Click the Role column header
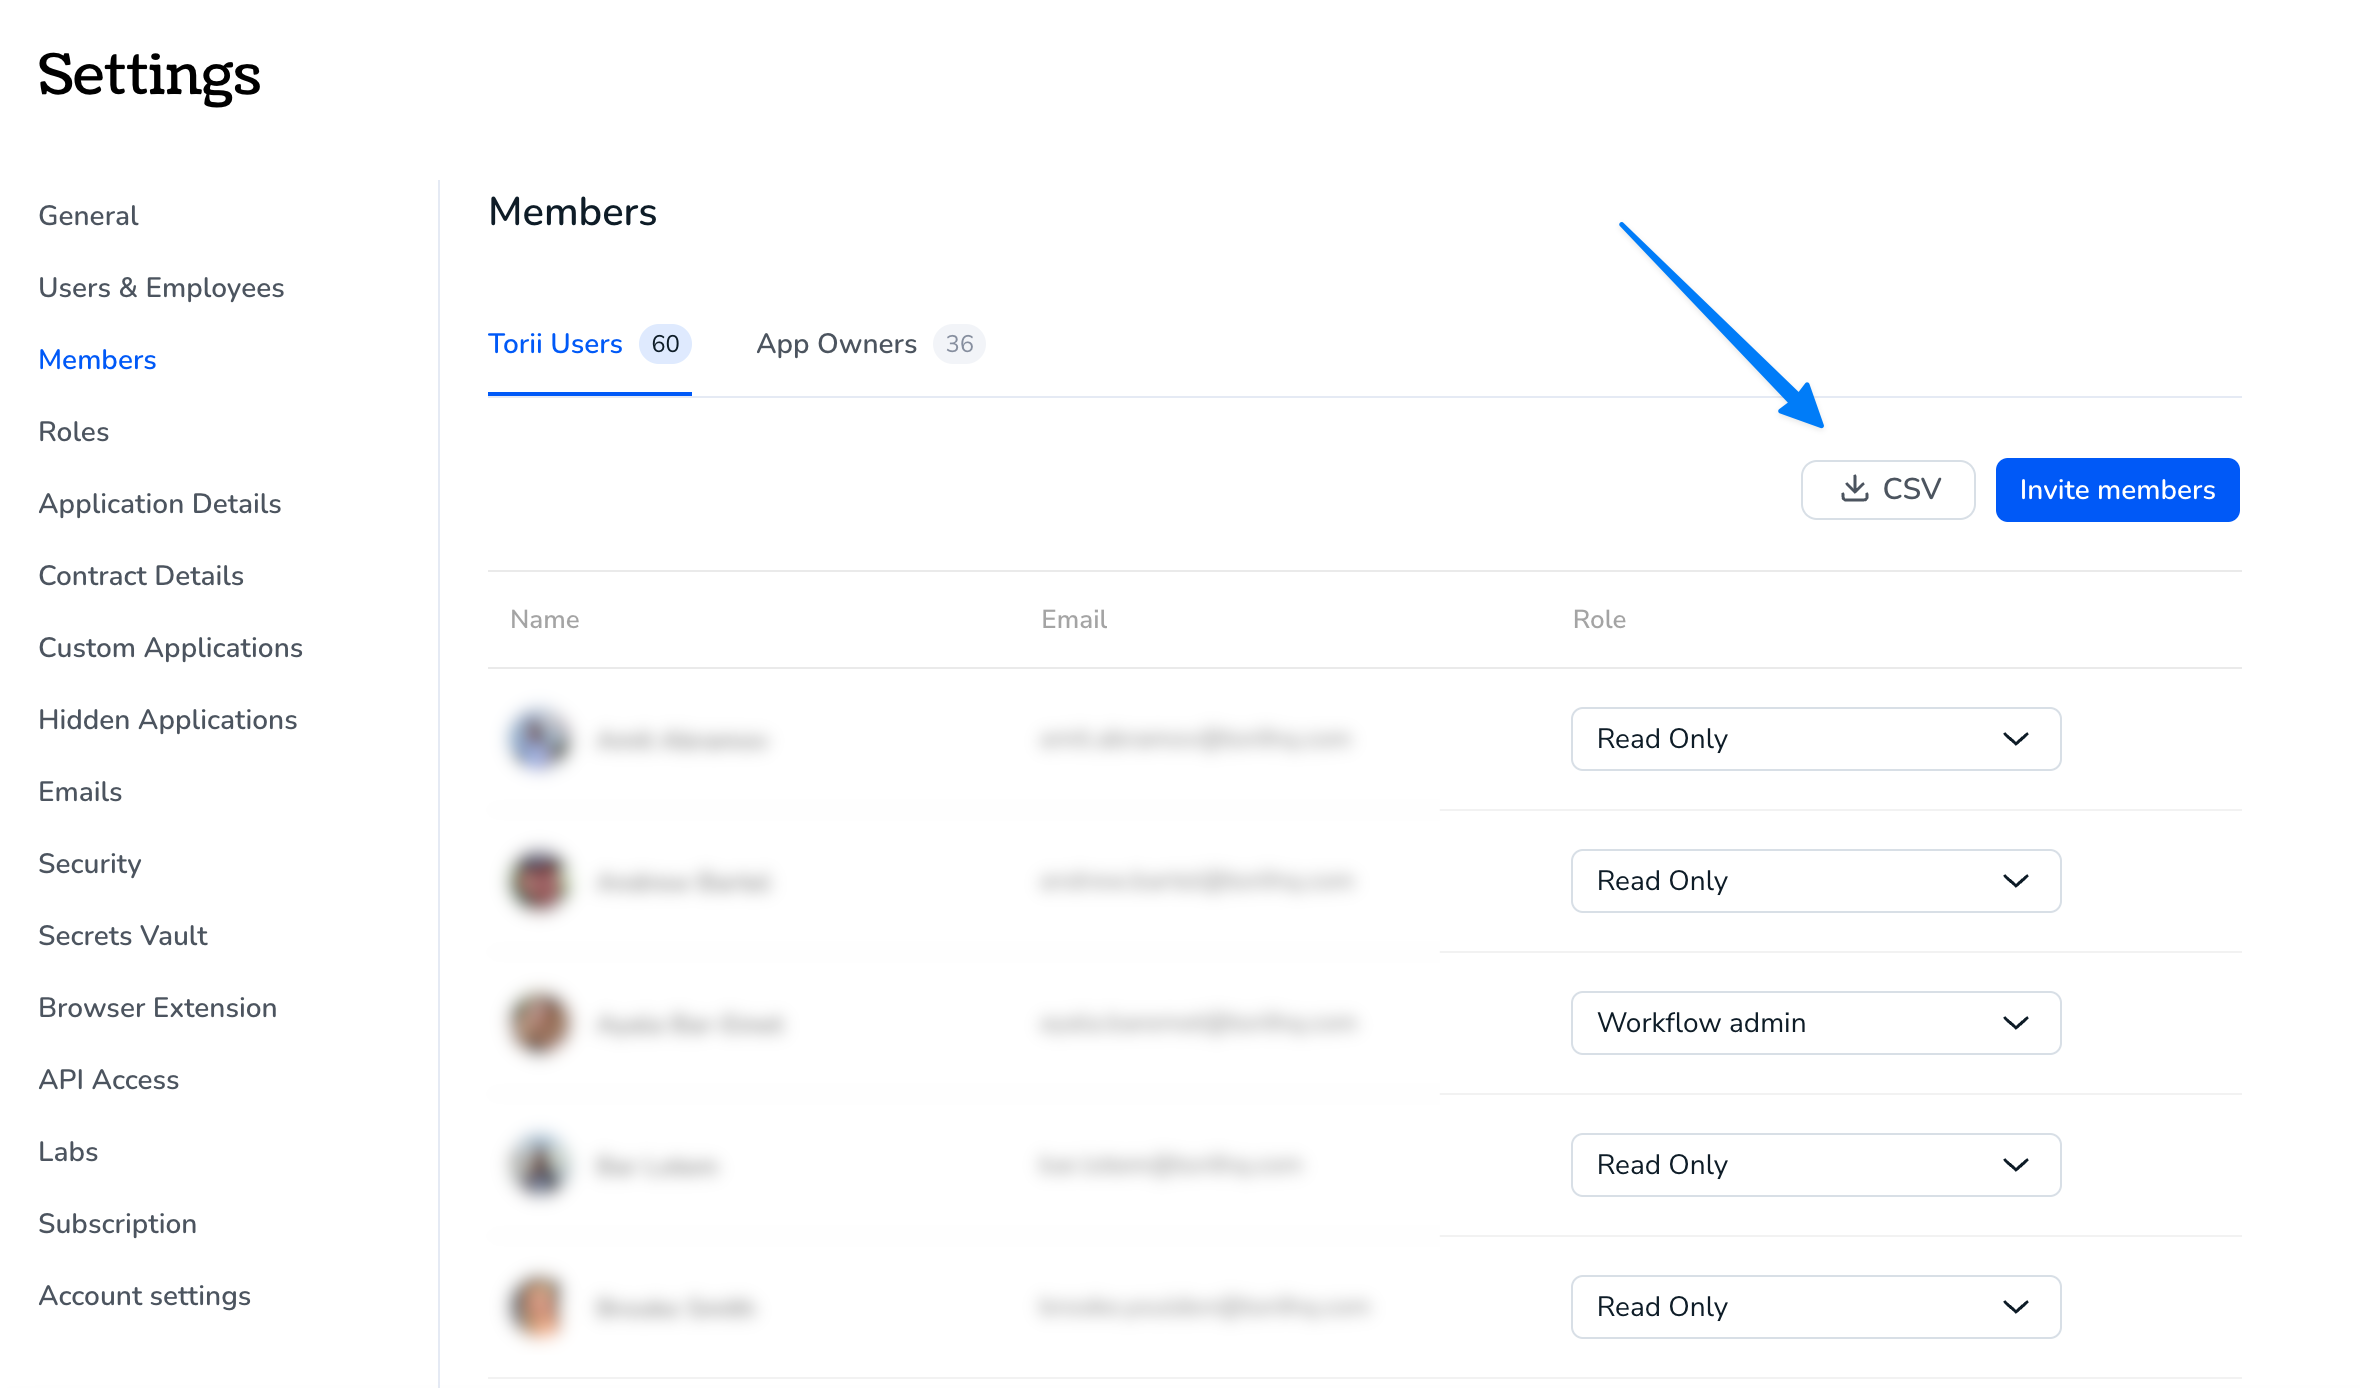Screen dimensions: 2360x1388 (x=1599, y=620)
